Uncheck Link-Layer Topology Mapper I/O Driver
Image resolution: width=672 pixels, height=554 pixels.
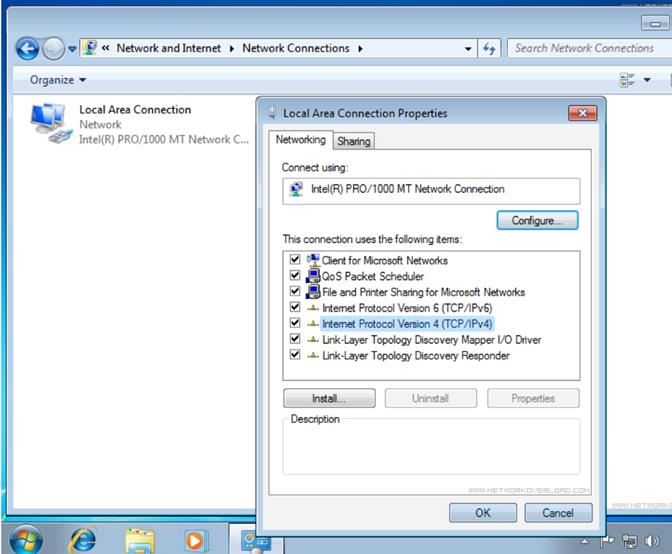click(295, 338)
